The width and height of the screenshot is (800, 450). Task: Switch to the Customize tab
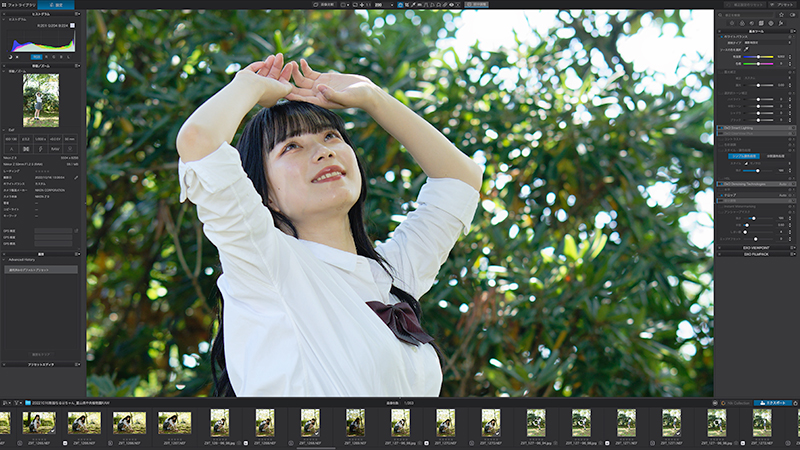click(56, 5)
